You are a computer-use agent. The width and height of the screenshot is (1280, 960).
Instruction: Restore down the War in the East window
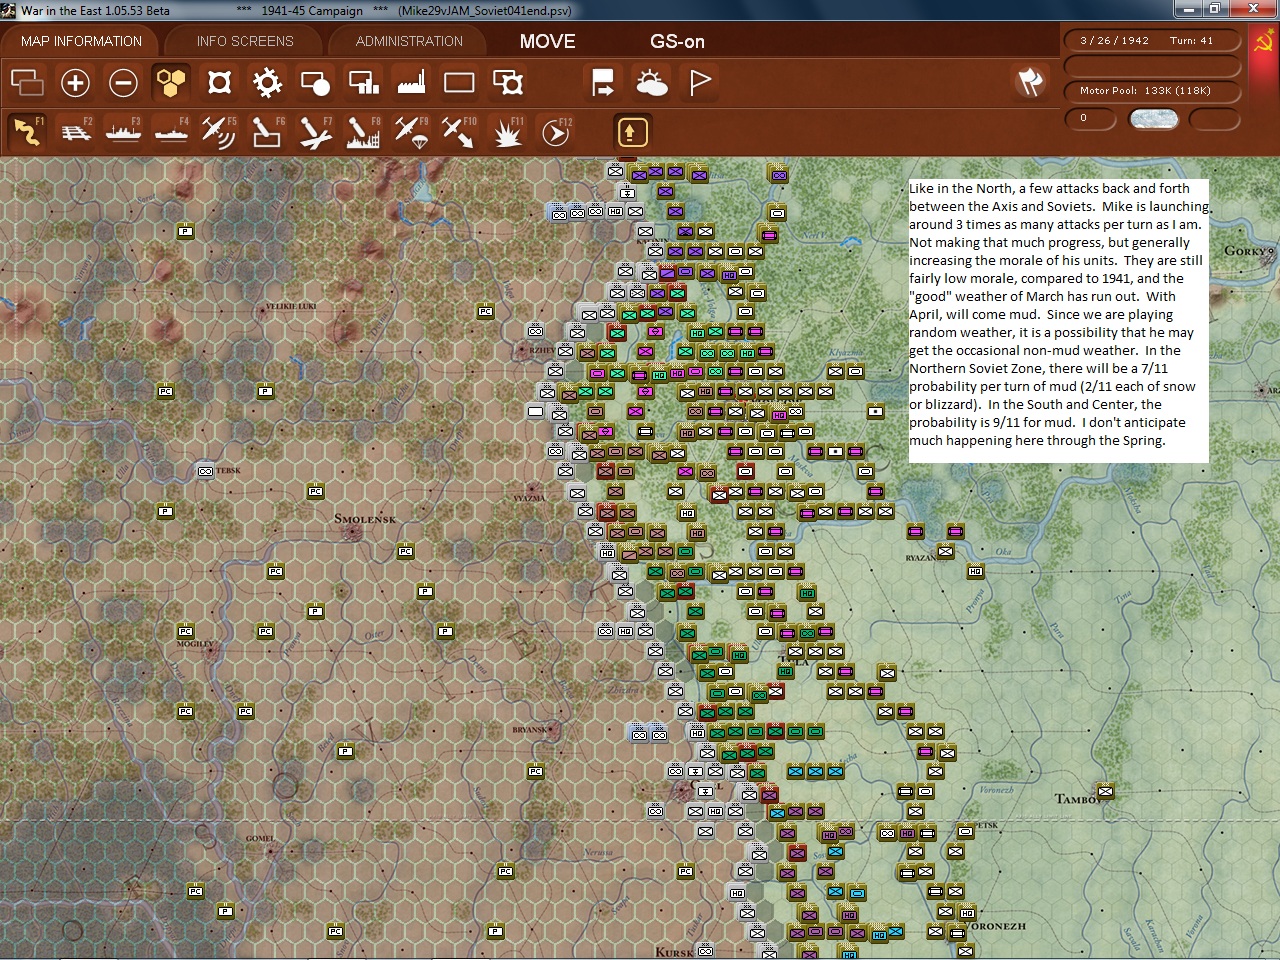pos(1214,9)
